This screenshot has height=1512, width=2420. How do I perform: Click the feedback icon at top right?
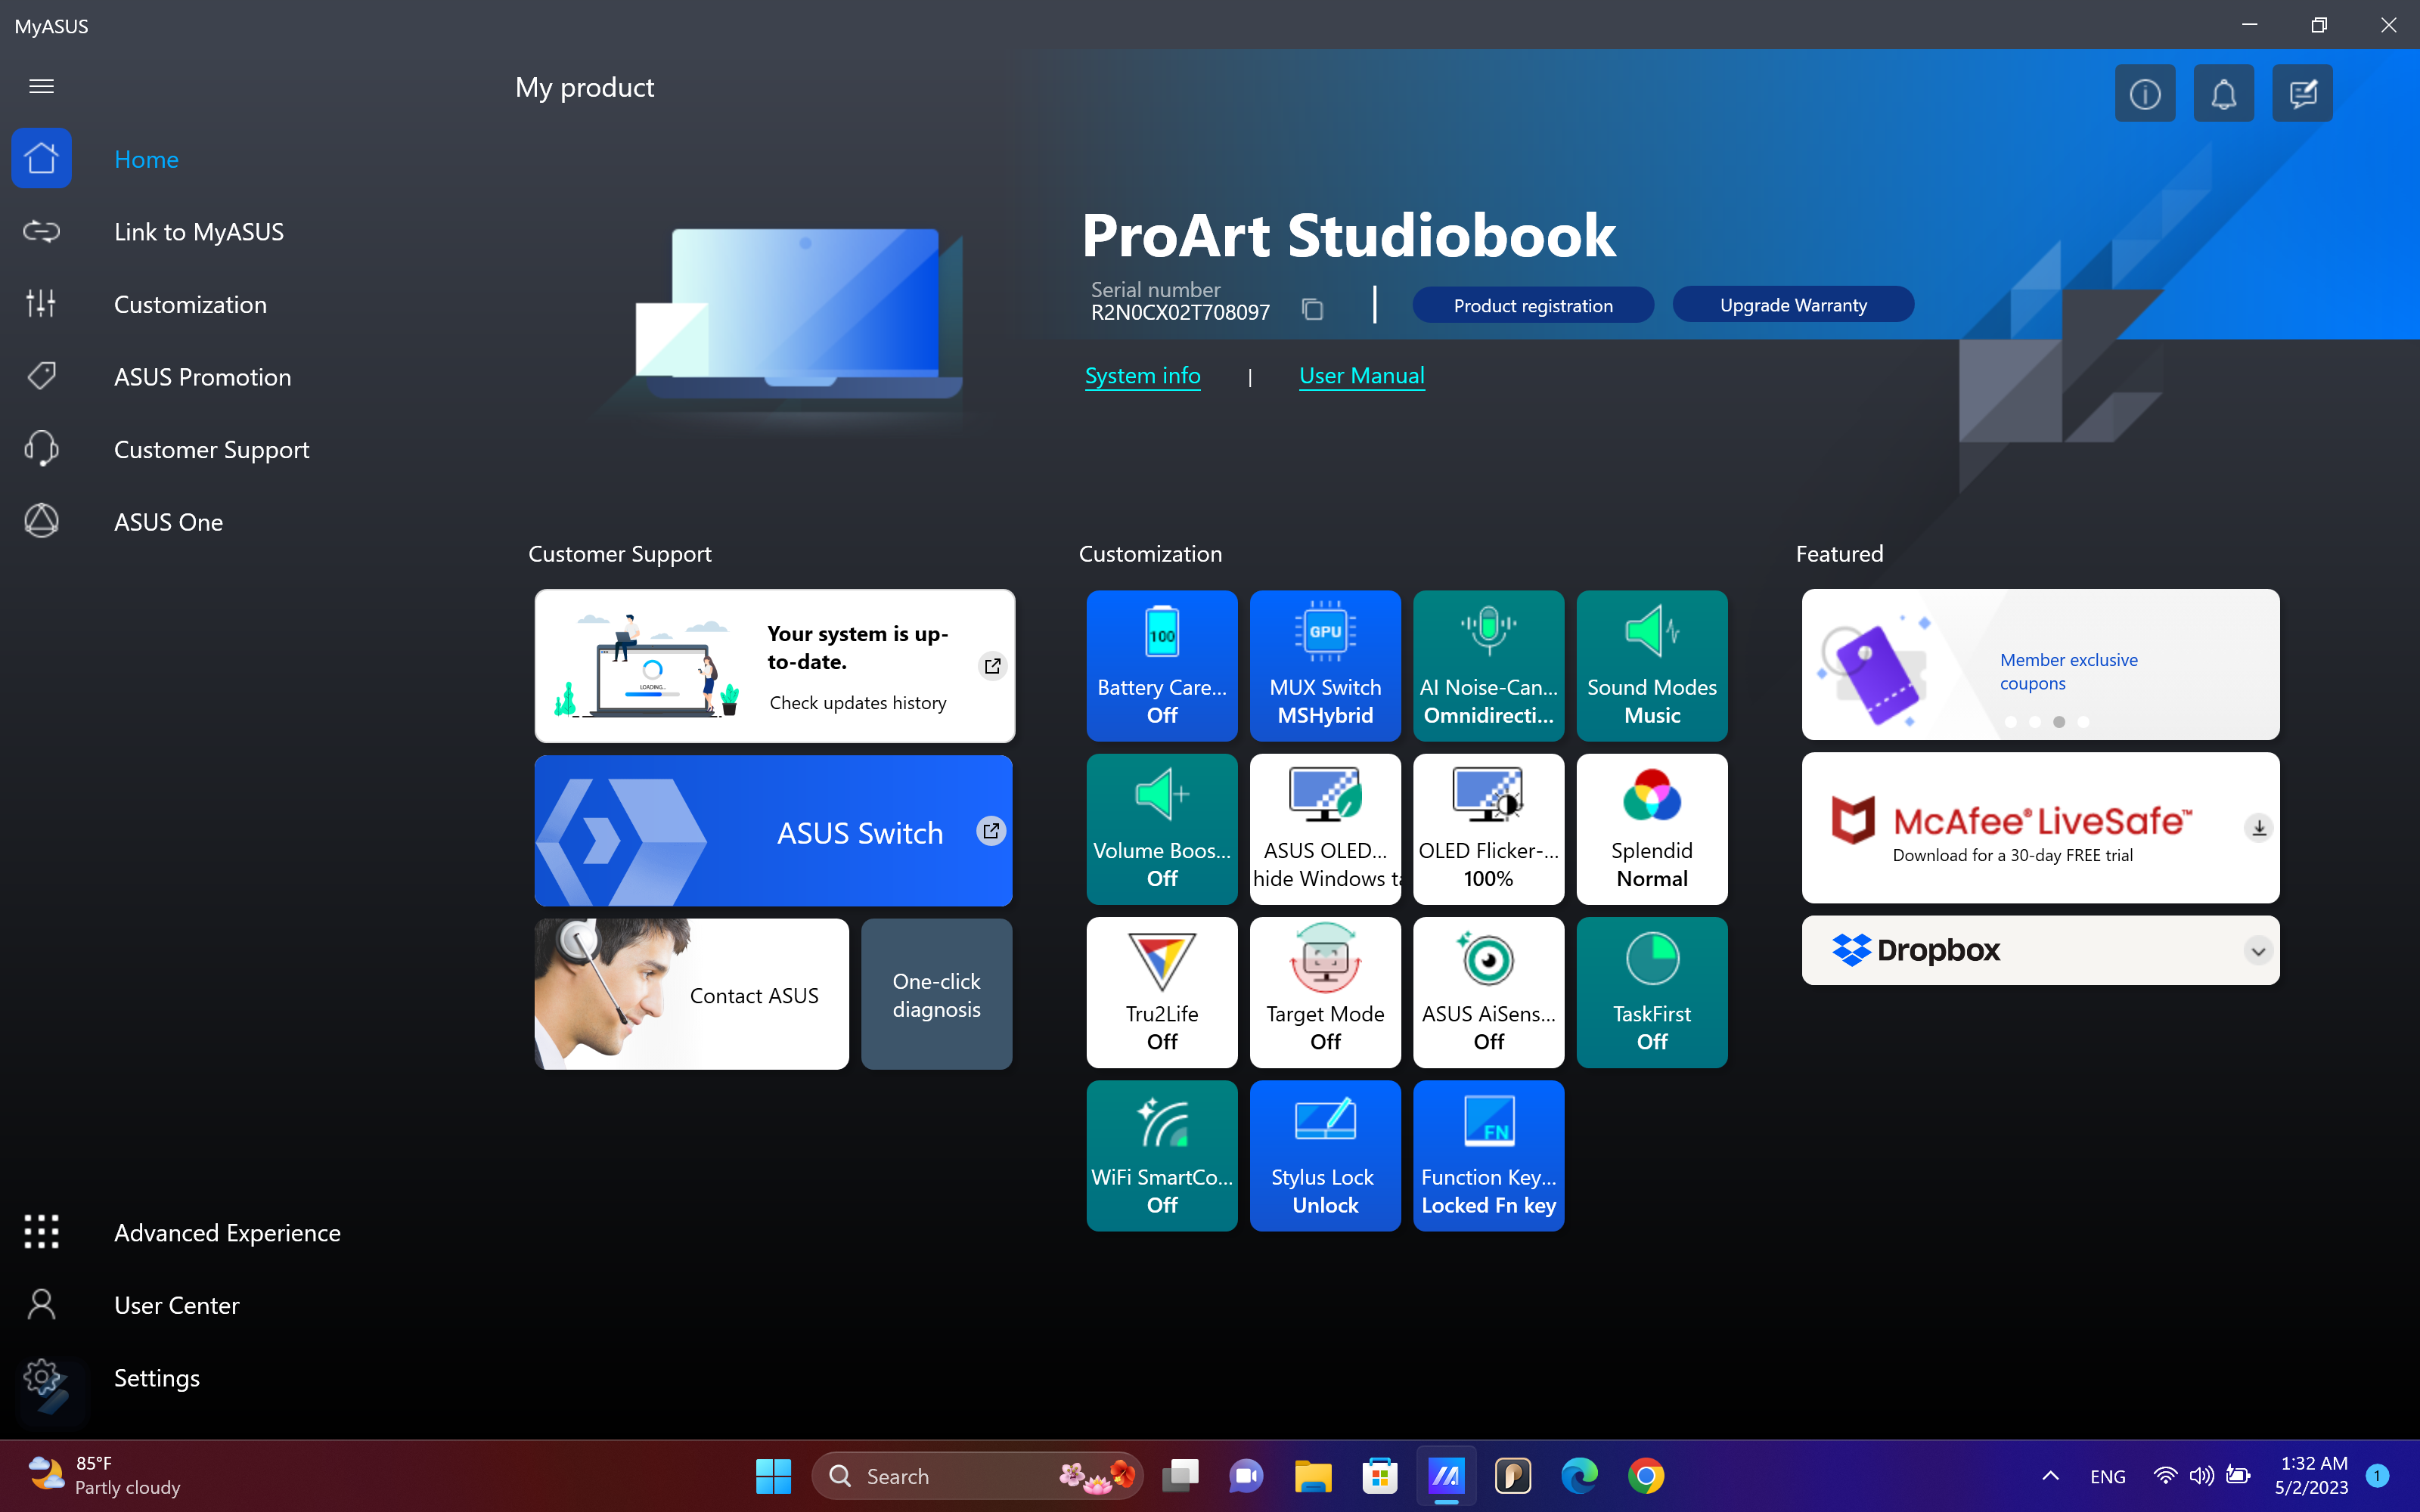point(2302,94)
